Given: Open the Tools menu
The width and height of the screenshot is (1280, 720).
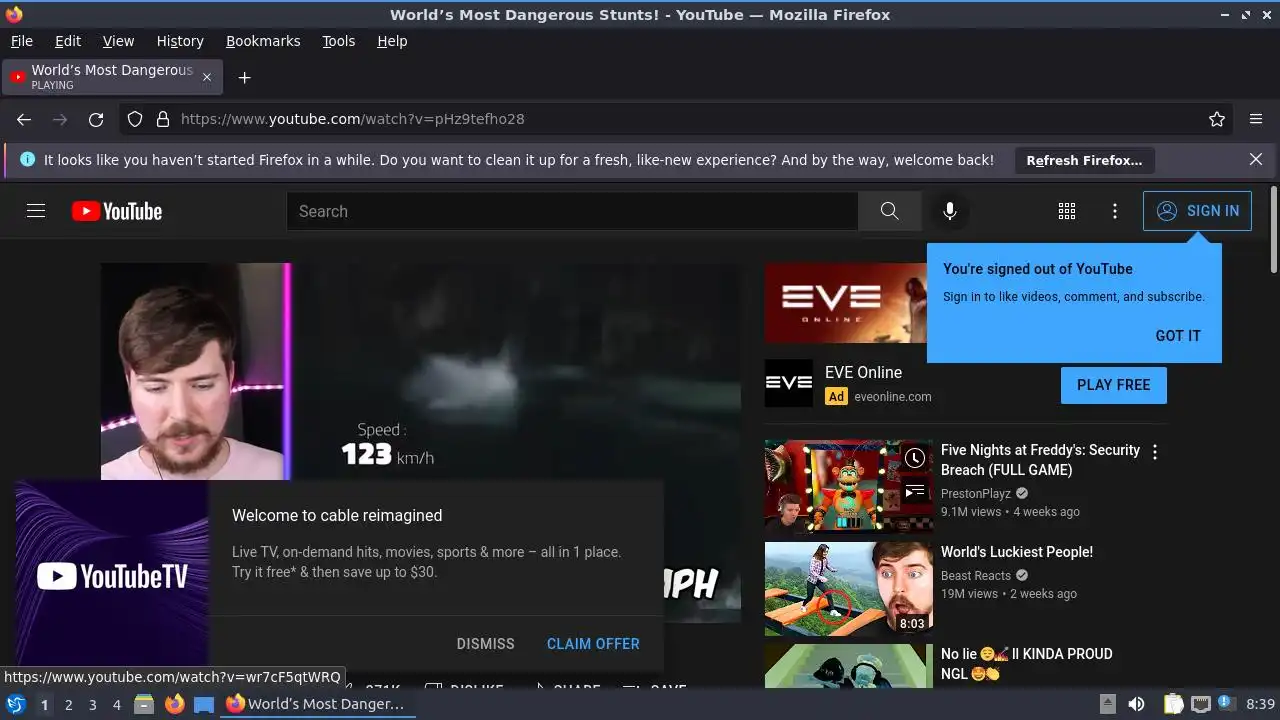Looking at the screenshot, I should click(x=338, y=41).
